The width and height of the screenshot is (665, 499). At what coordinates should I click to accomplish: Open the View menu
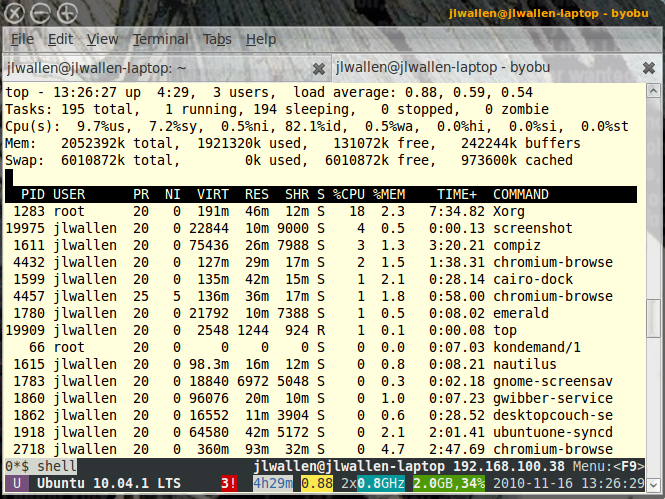[102, 39]
